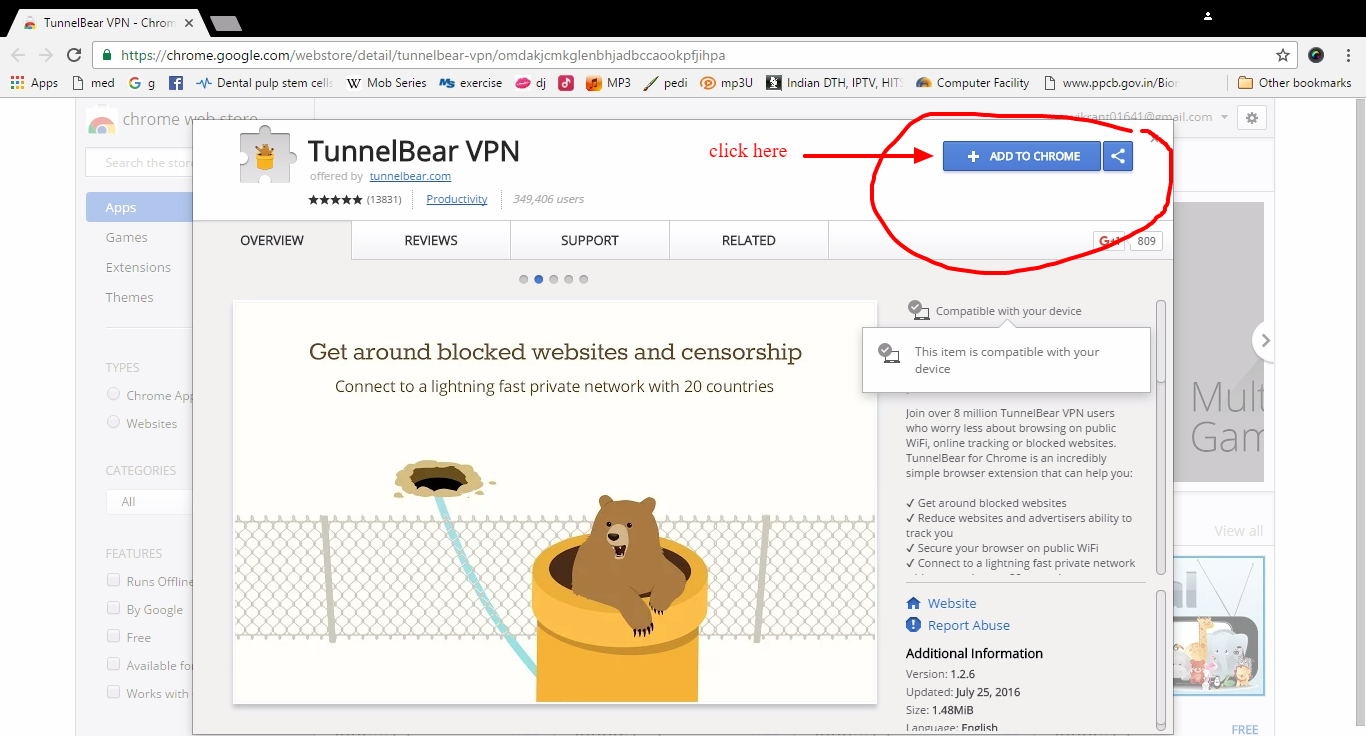Open the 'med' bookmark
Image resolution: width=1366 pixels, height=736 pixels.
pos(94,83)
